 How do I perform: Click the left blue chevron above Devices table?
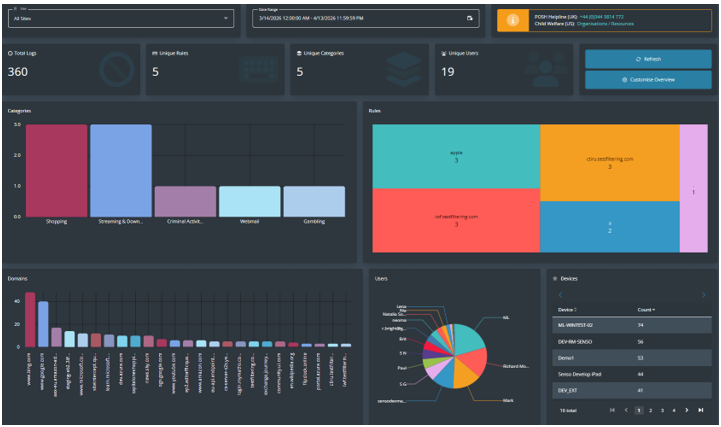[560, 295]
